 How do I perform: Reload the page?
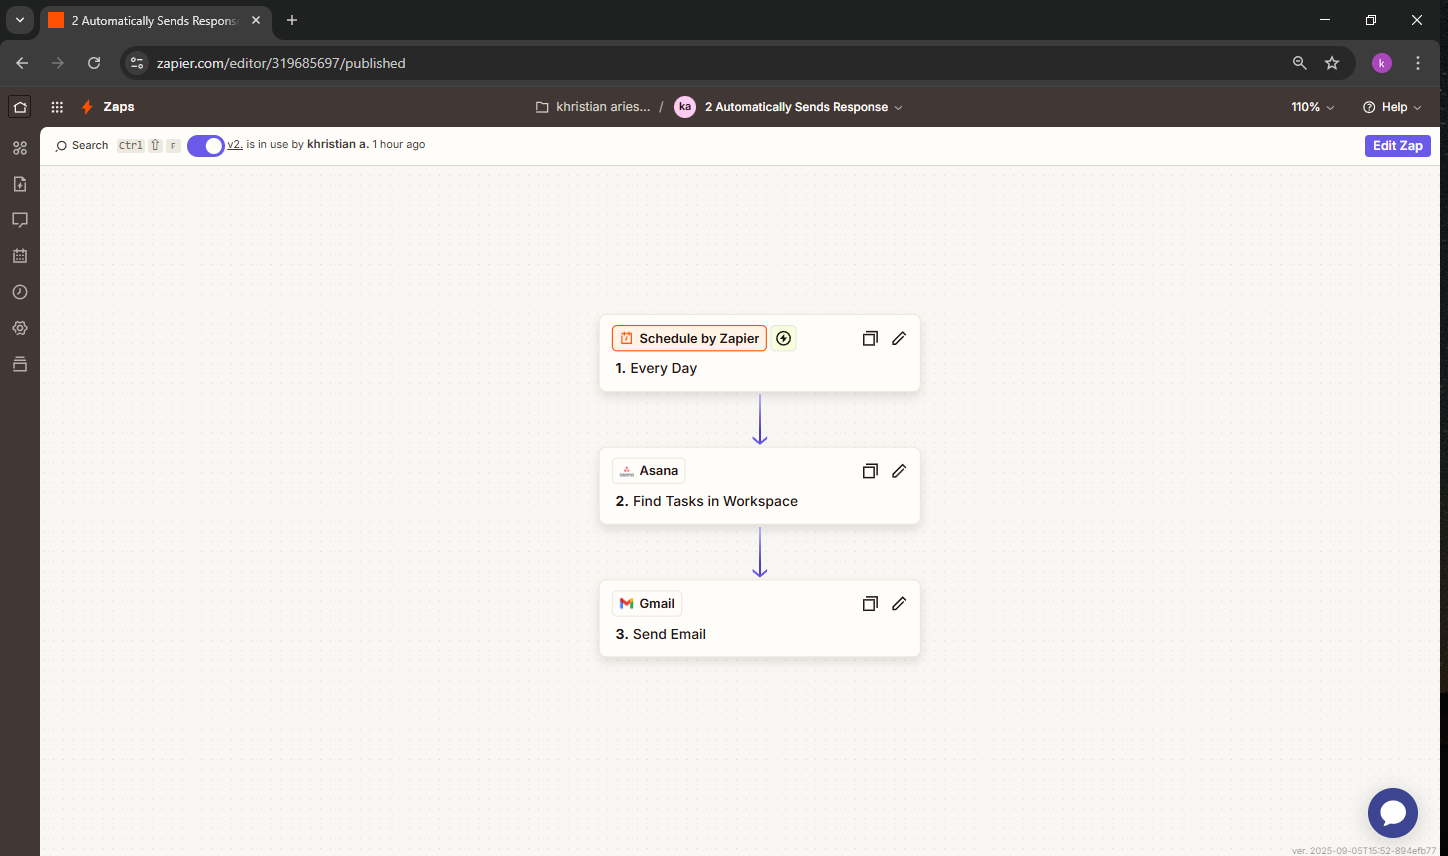[94, 63]
